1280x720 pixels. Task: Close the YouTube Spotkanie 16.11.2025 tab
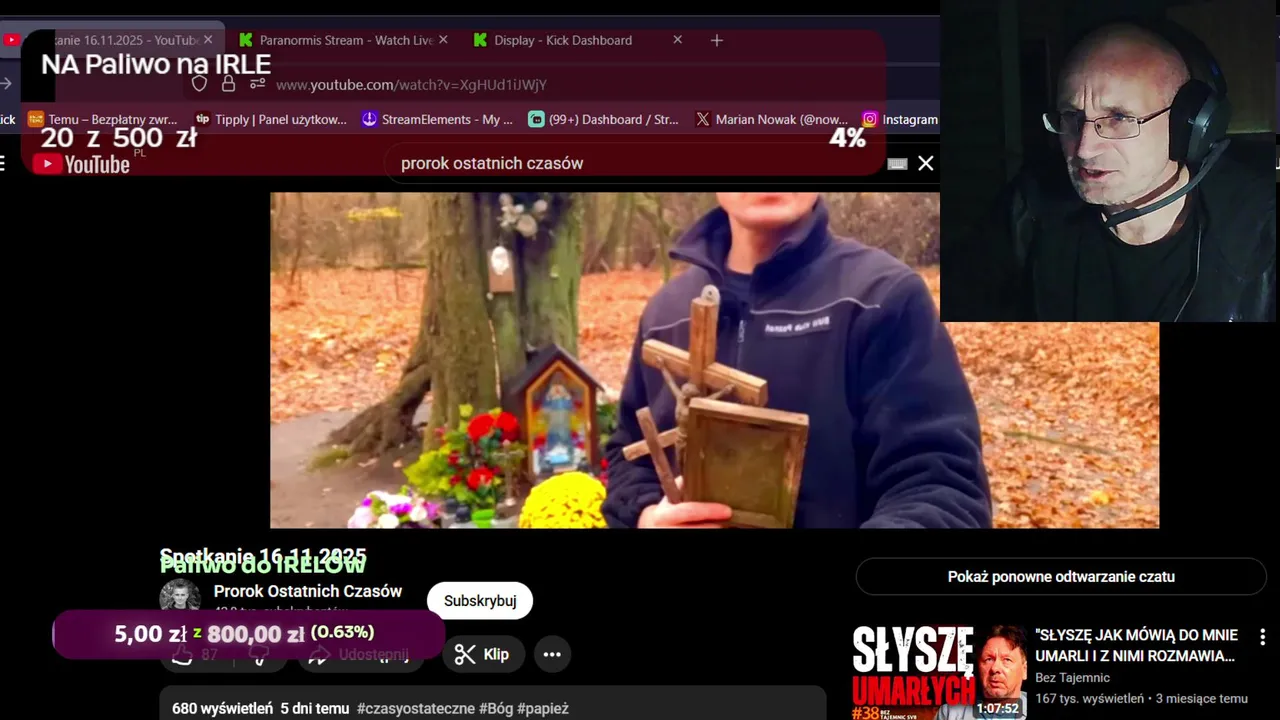click(208, 40)
